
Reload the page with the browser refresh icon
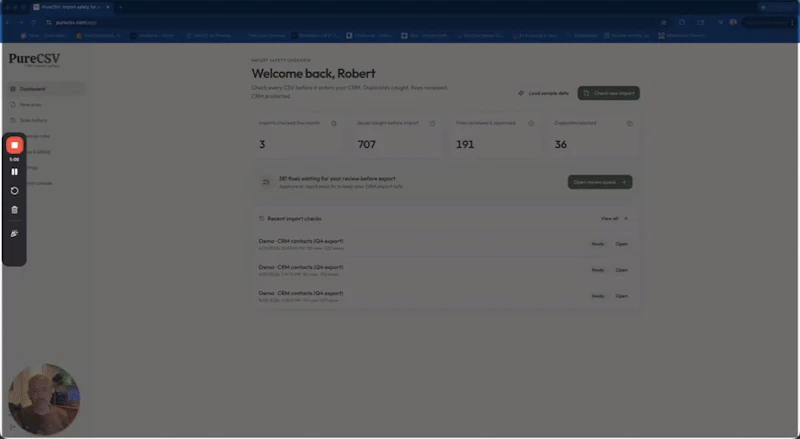click(x=34, y=22)
